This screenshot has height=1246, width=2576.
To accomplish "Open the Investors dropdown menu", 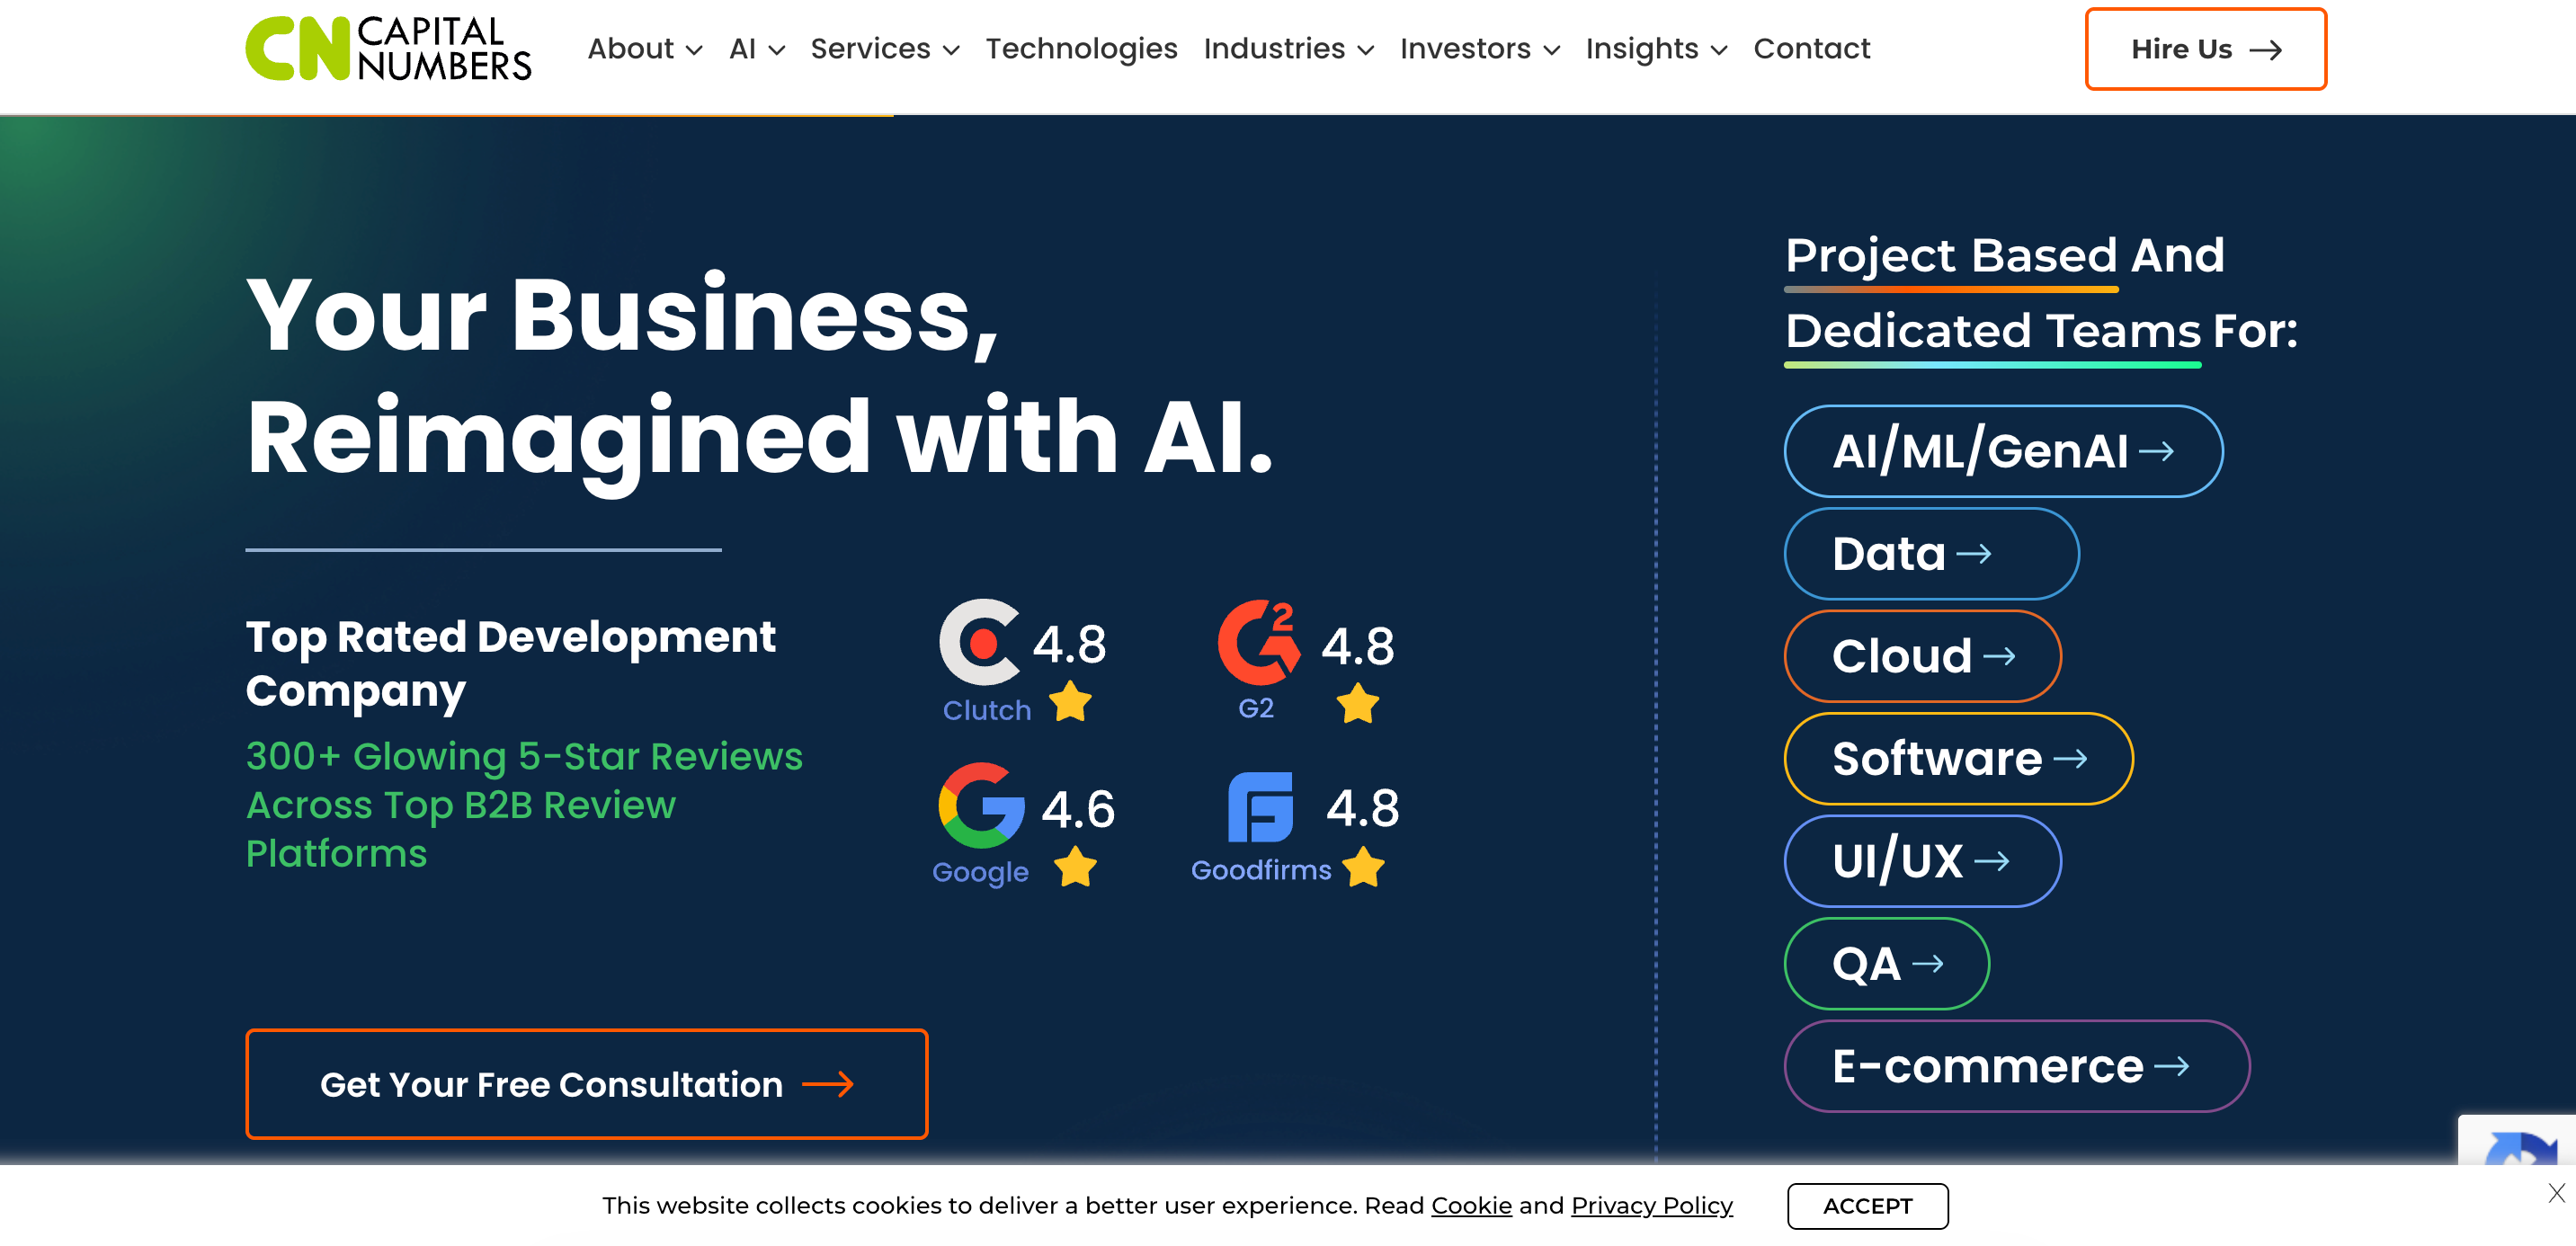I will tap(1479, 48).
